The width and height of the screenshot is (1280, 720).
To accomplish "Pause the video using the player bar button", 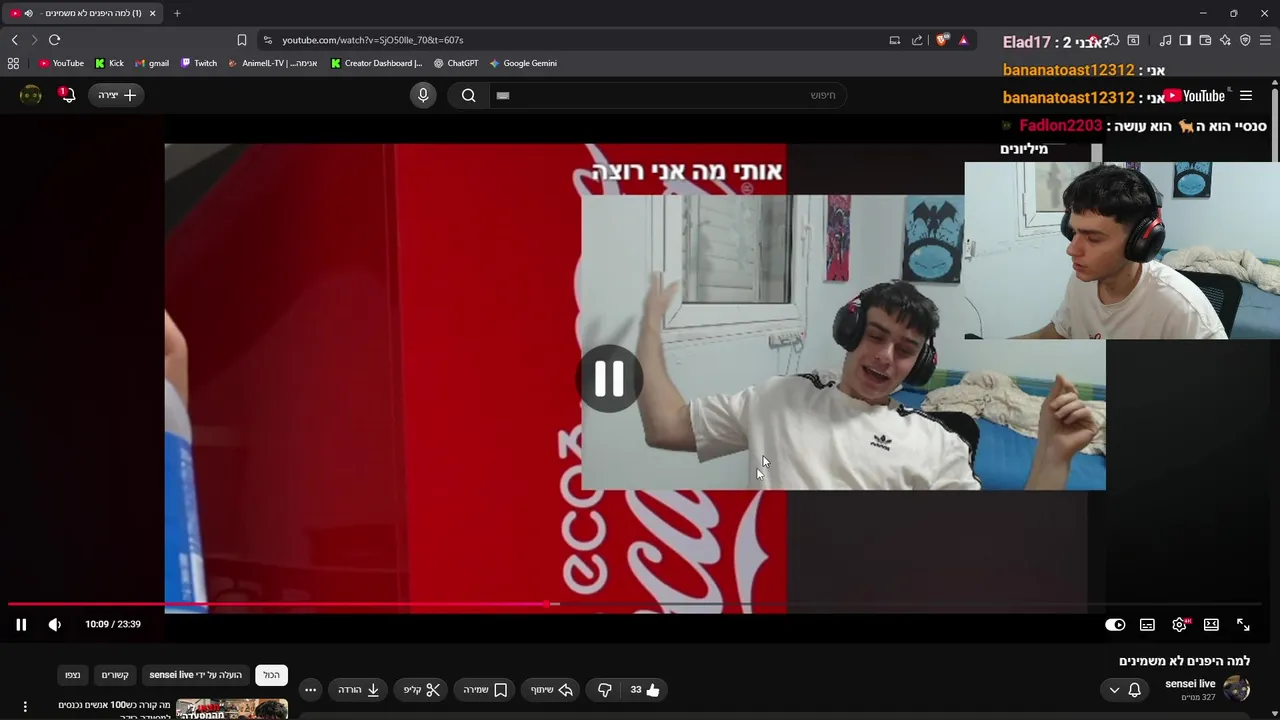I will click(x=21, y=624).
